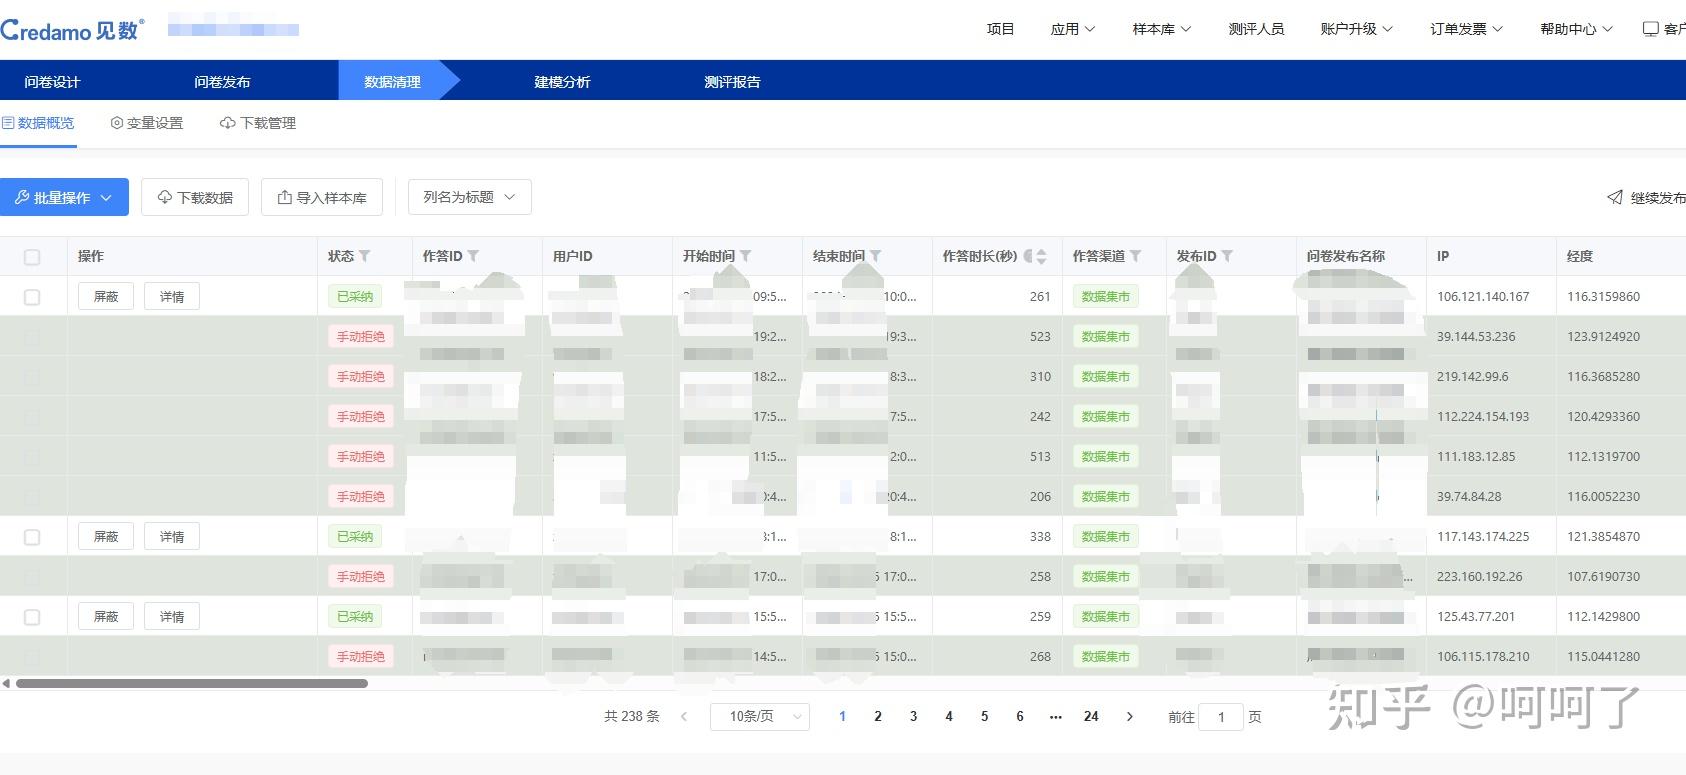Image resolution: width=1686 pixels, height=775 pixels.
Task: Click the 作答时长 value 206
Action: click(1040, 497)
